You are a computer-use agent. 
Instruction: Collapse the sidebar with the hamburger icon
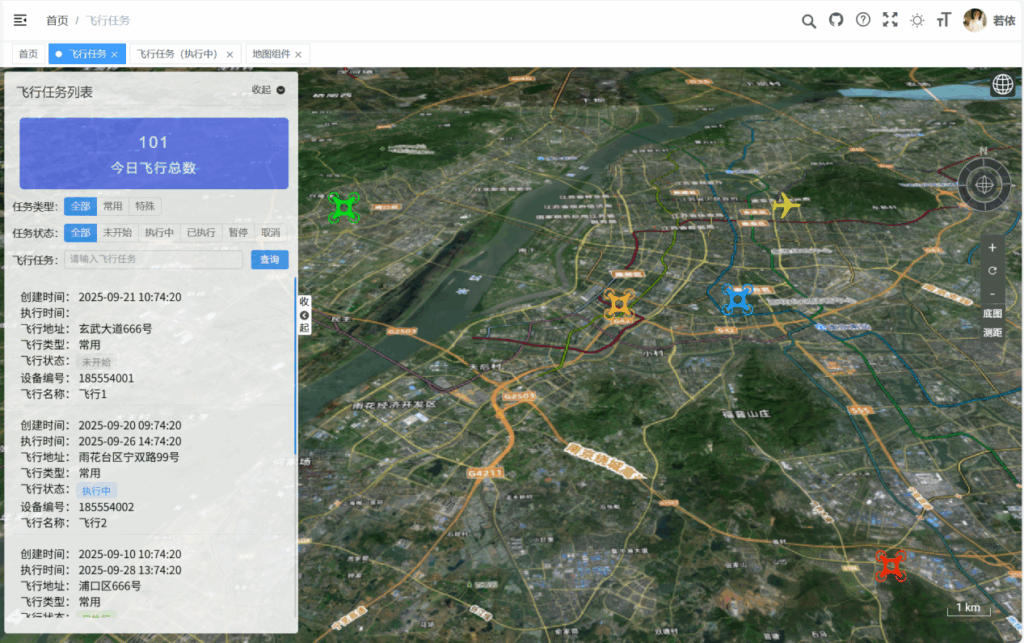pos(20,20)
